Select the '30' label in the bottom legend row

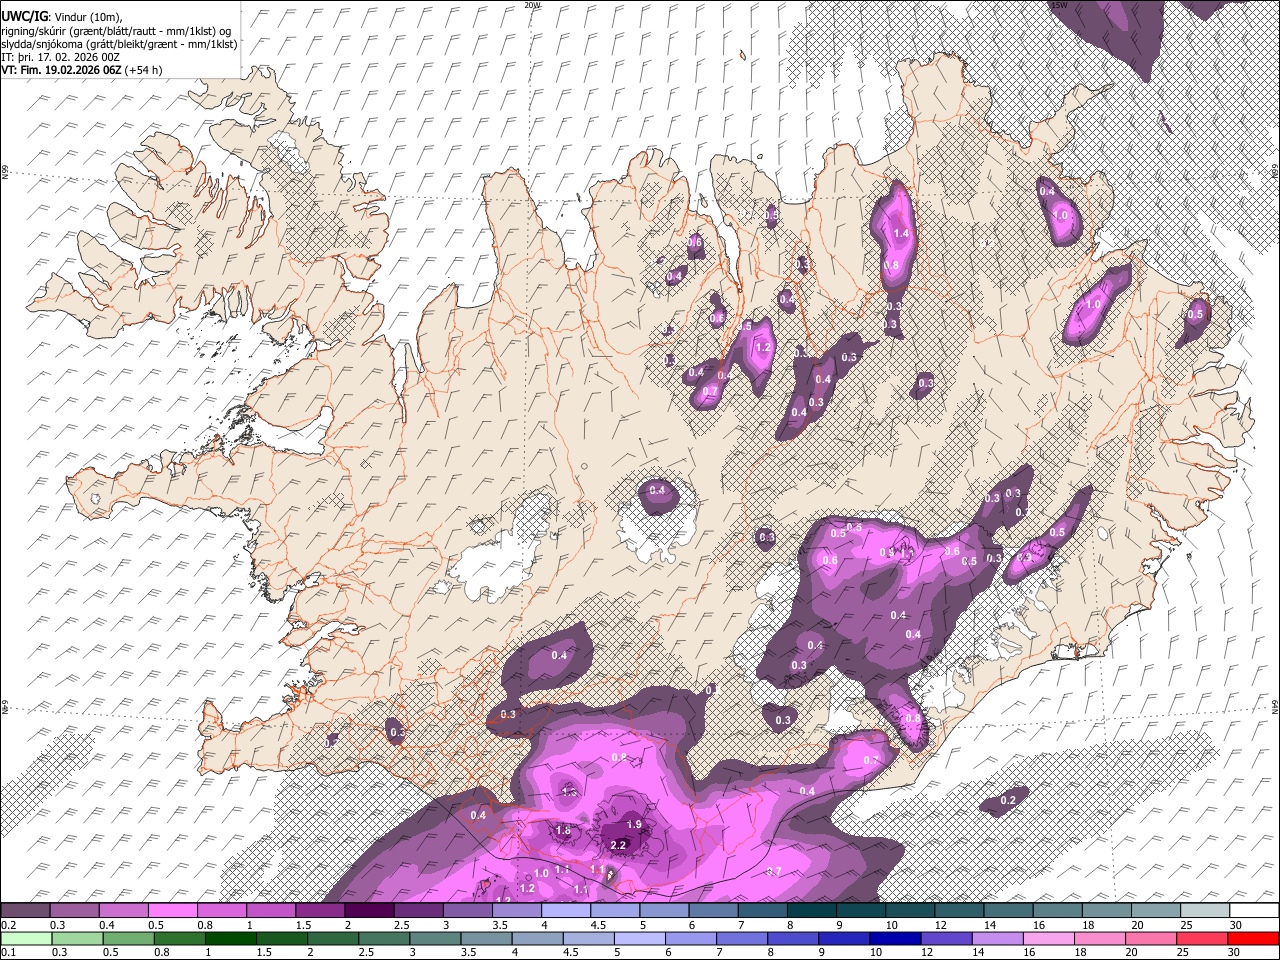[x=1233, y=953]
